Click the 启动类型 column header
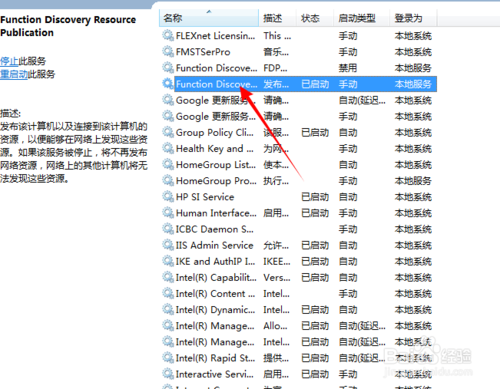This screenshot has width=500, height=389. pyautogui.click(x=361, y=18)
